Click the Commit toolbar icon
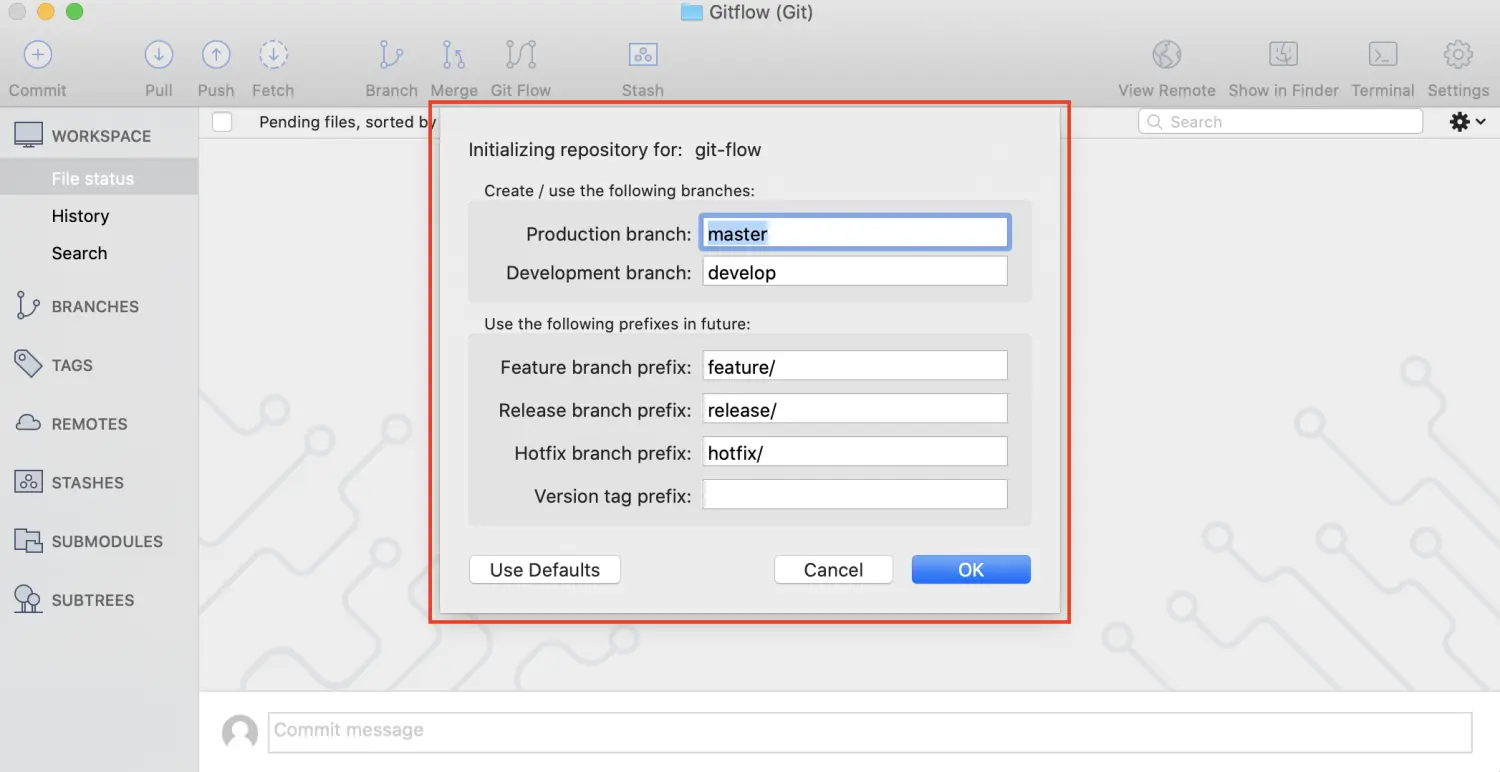The width and height of the screenshot is (1500, 772). (x=38, y=55)
